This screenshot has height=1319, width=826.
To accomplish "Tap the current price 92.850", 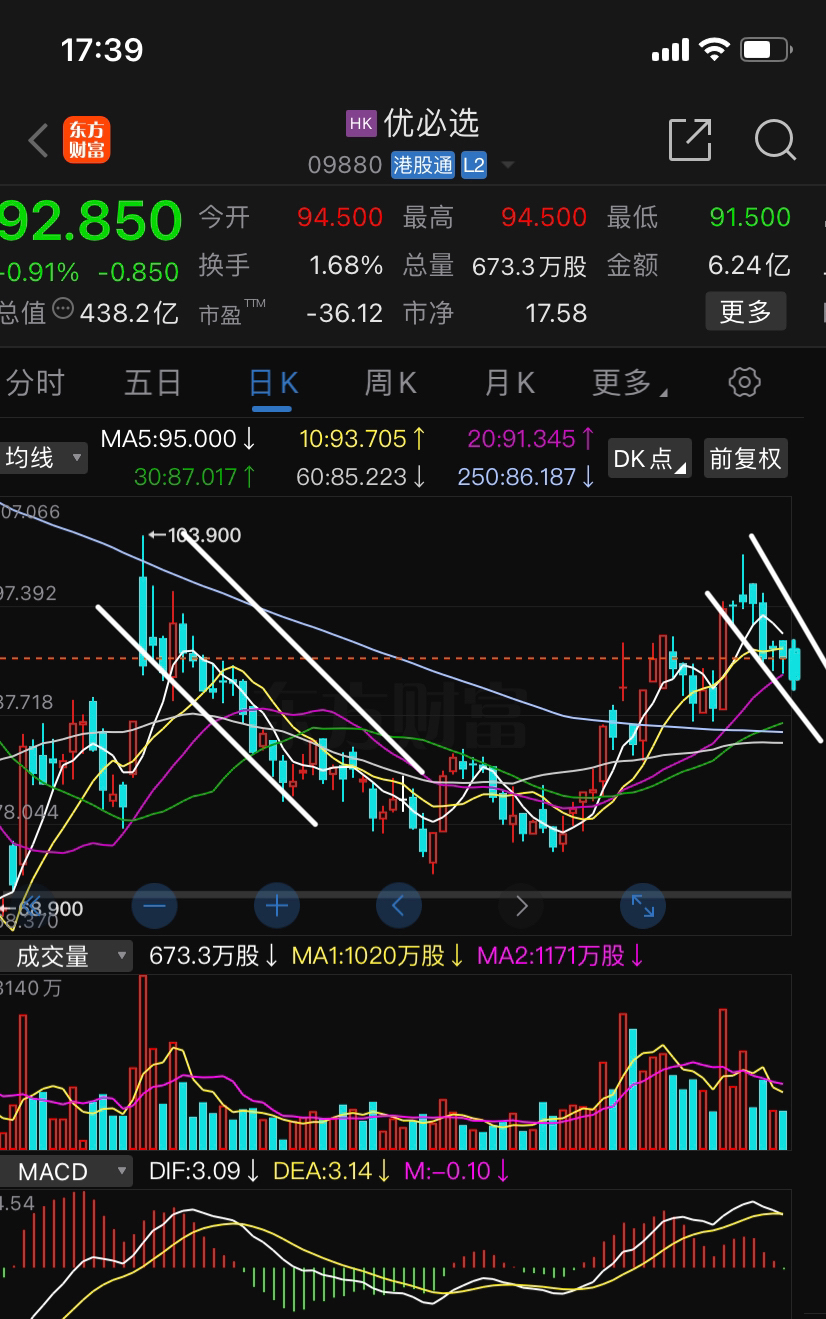I will pyautogui.click(x=90, y=221).
